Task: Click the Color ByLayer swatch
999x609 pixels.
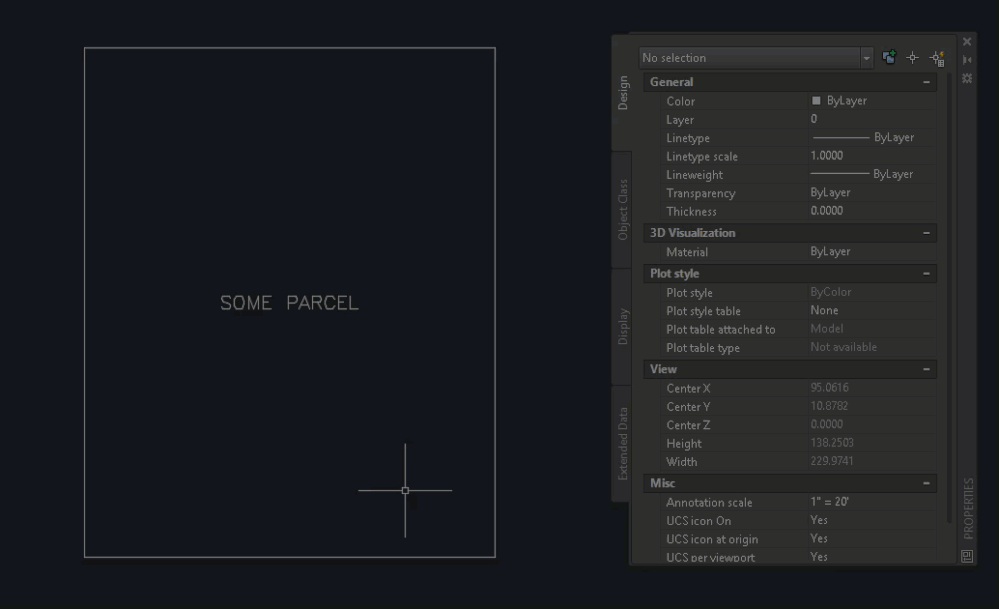Action: [x=816, y=101]
